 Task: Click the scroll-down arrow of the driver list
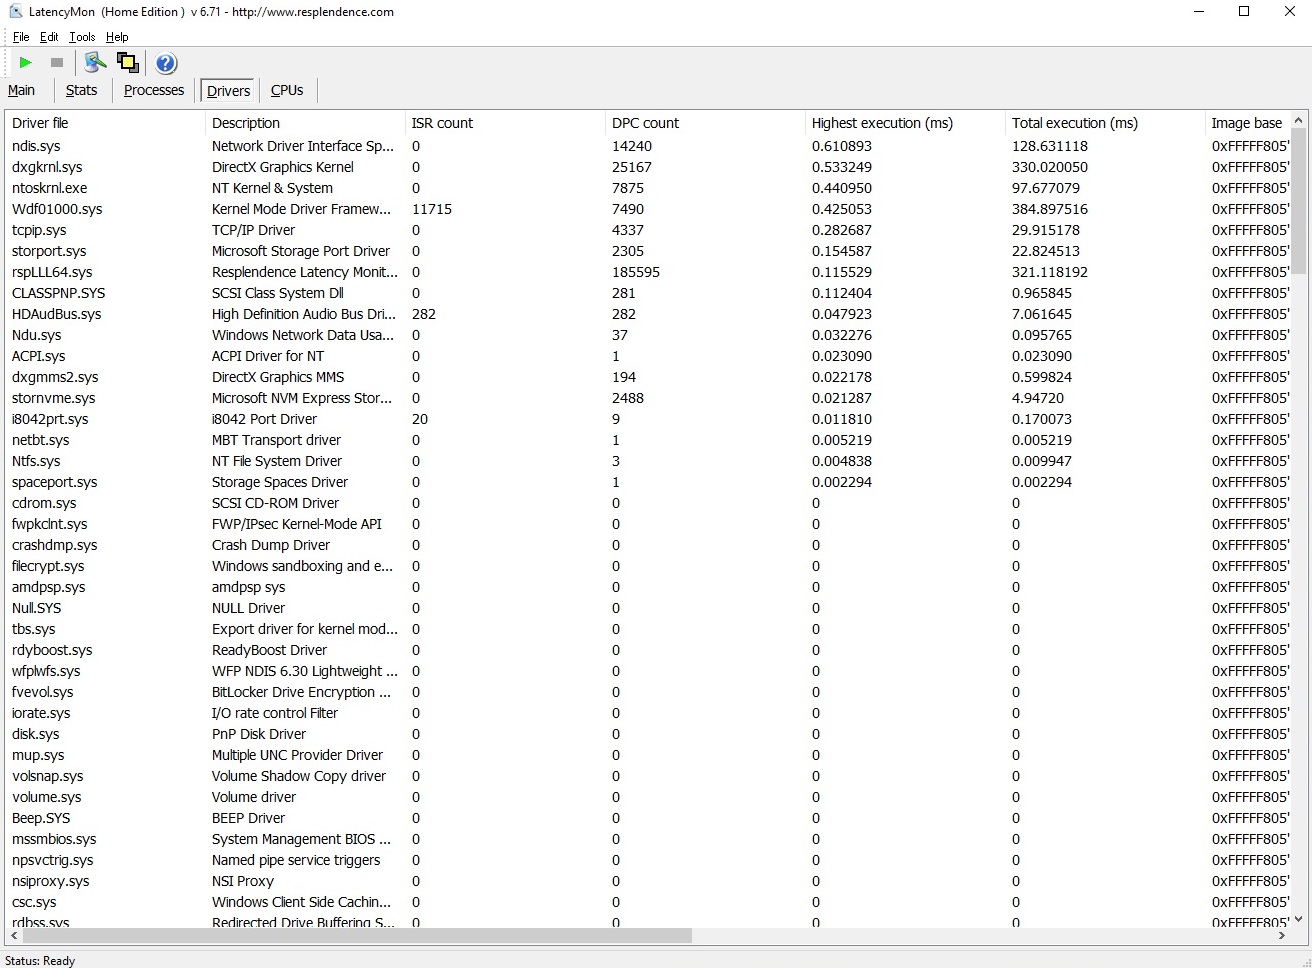(1299, 919)
